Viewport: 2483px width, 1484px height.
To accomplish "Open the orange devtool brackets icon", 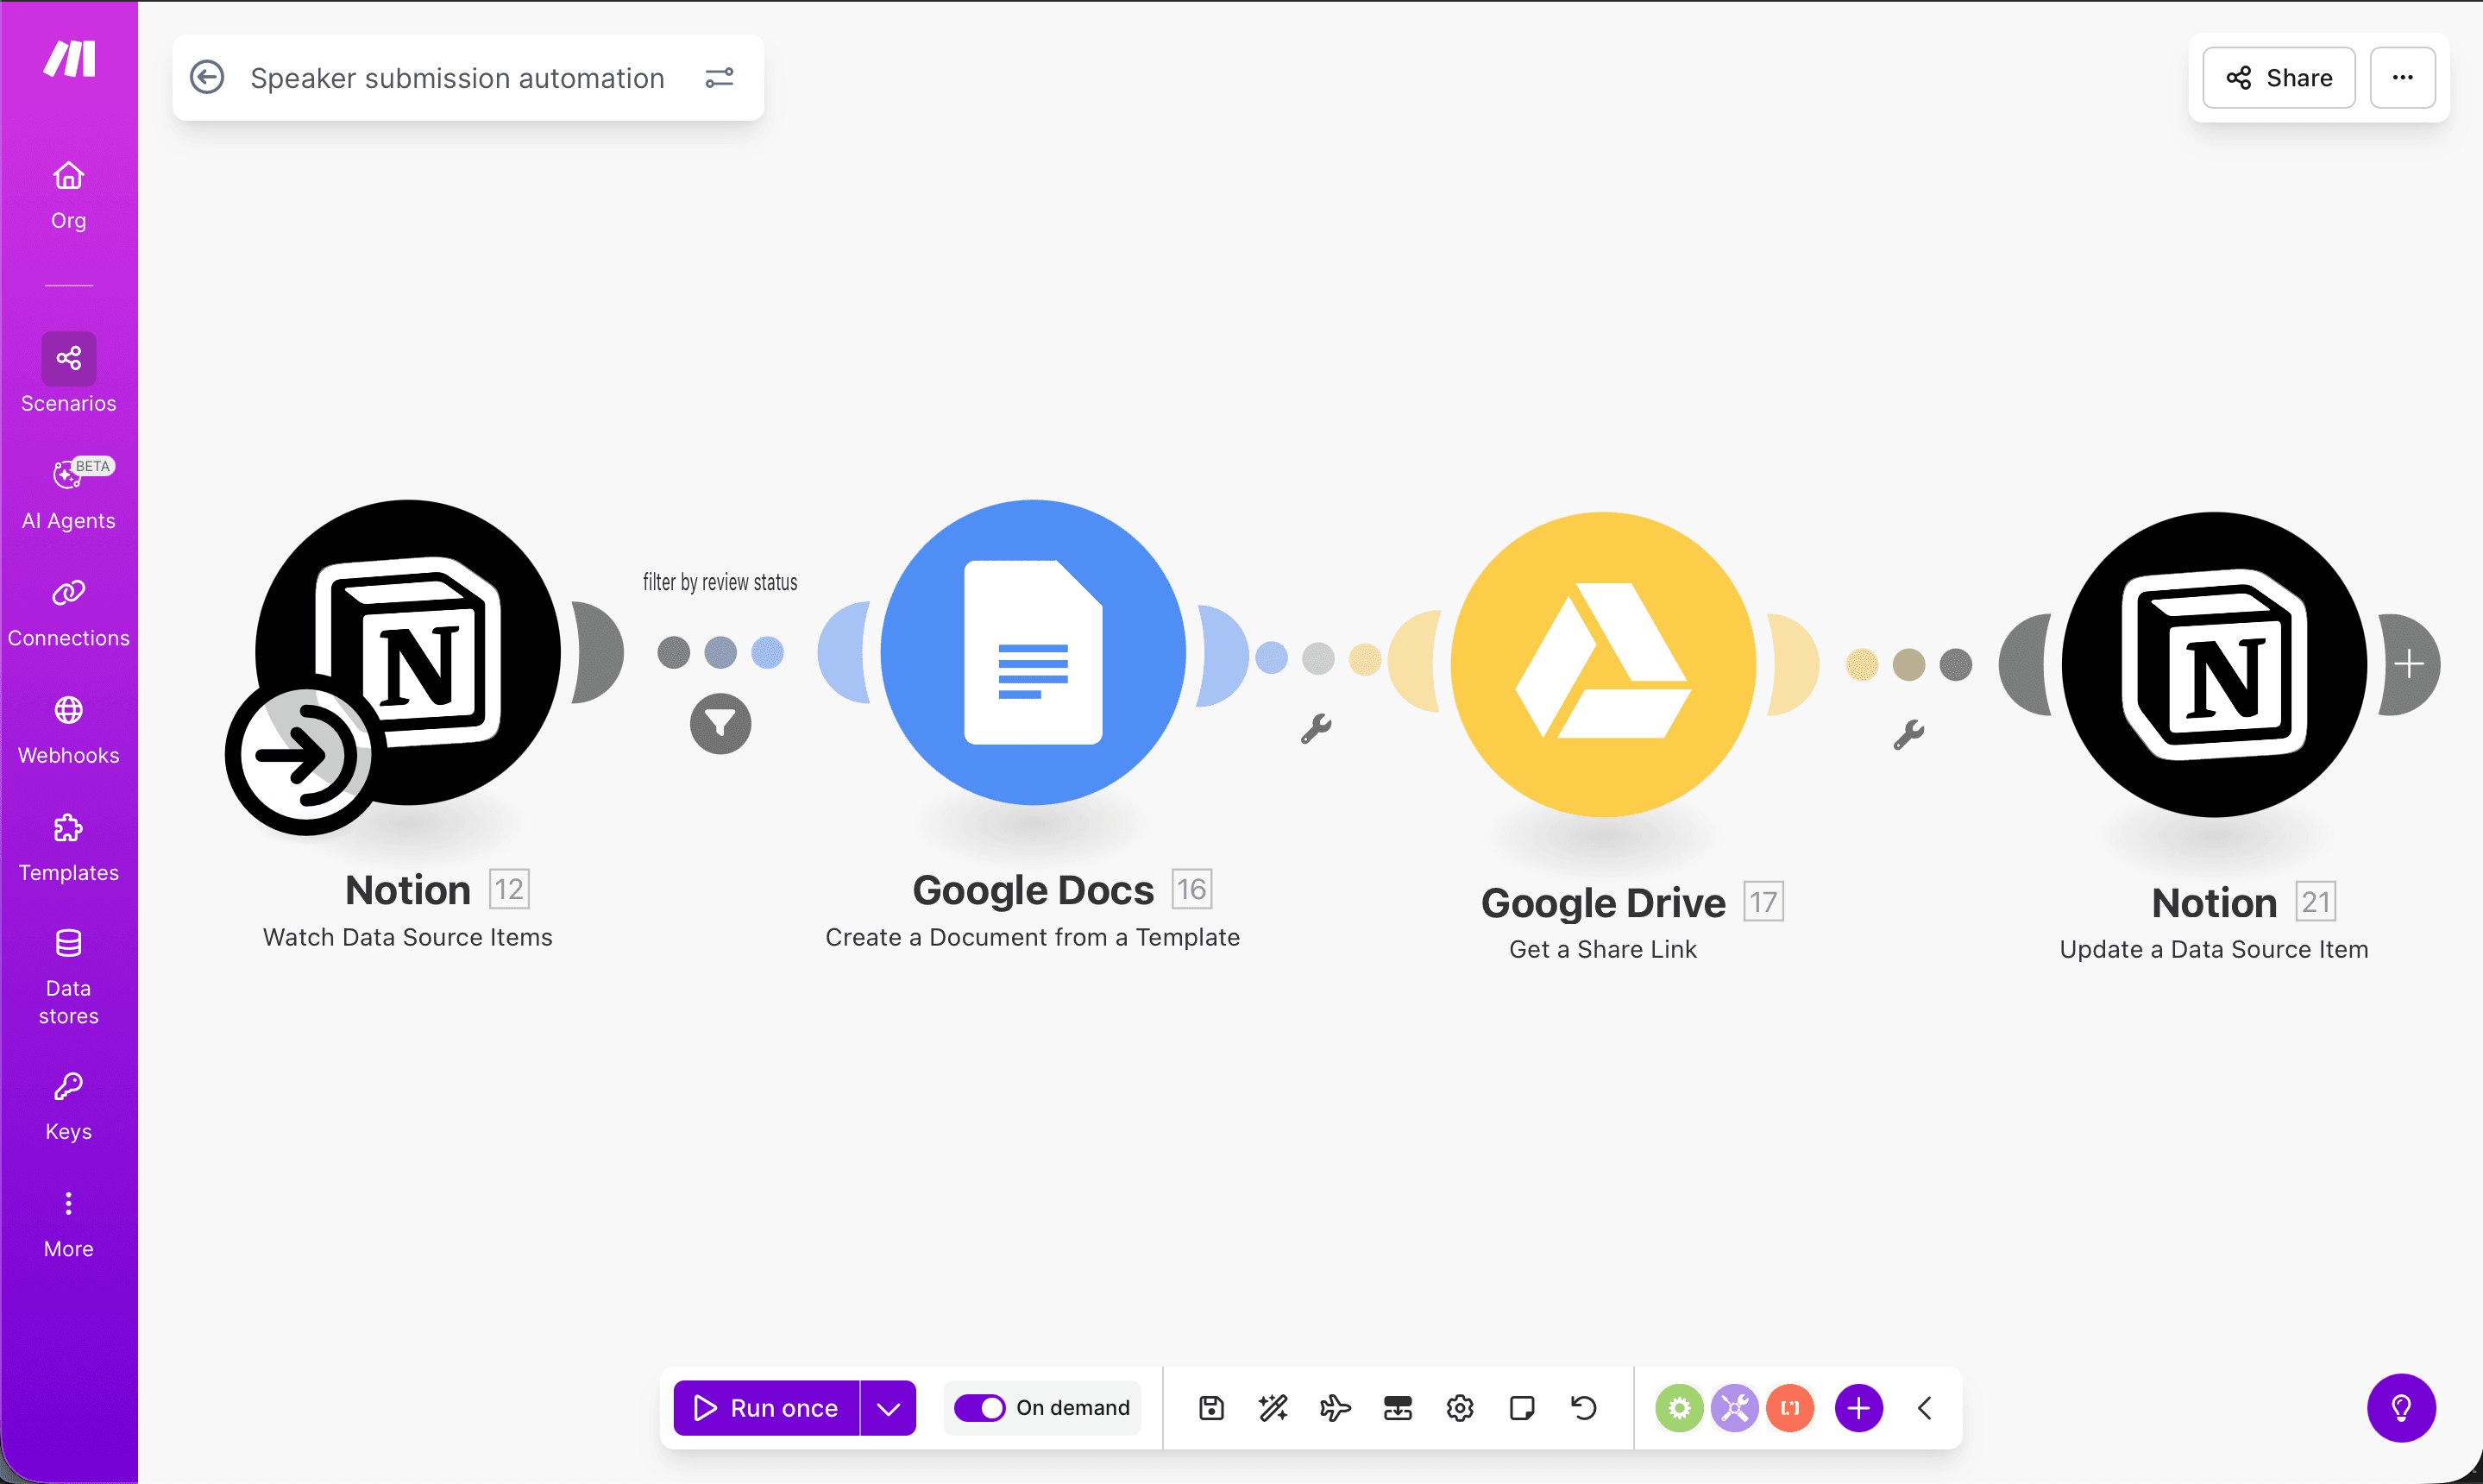I will coord(1790,1407).
